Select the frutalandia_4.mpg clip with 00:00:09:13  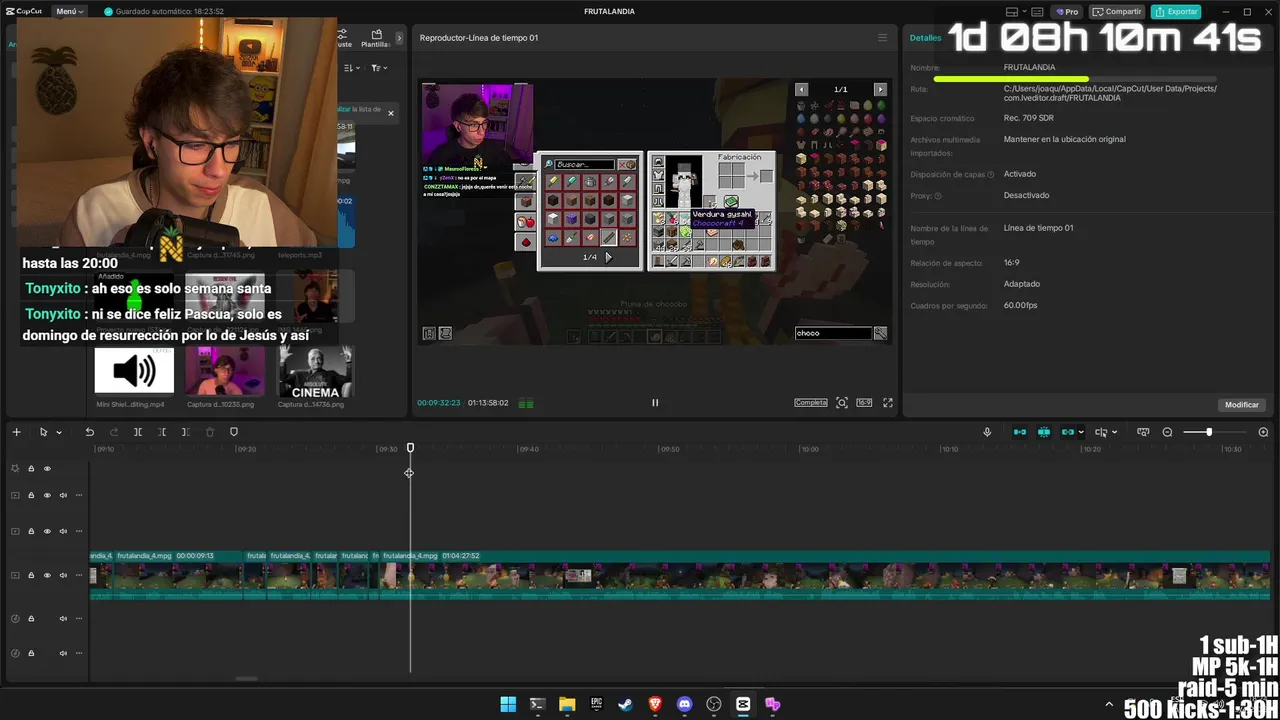coord(178,575)
